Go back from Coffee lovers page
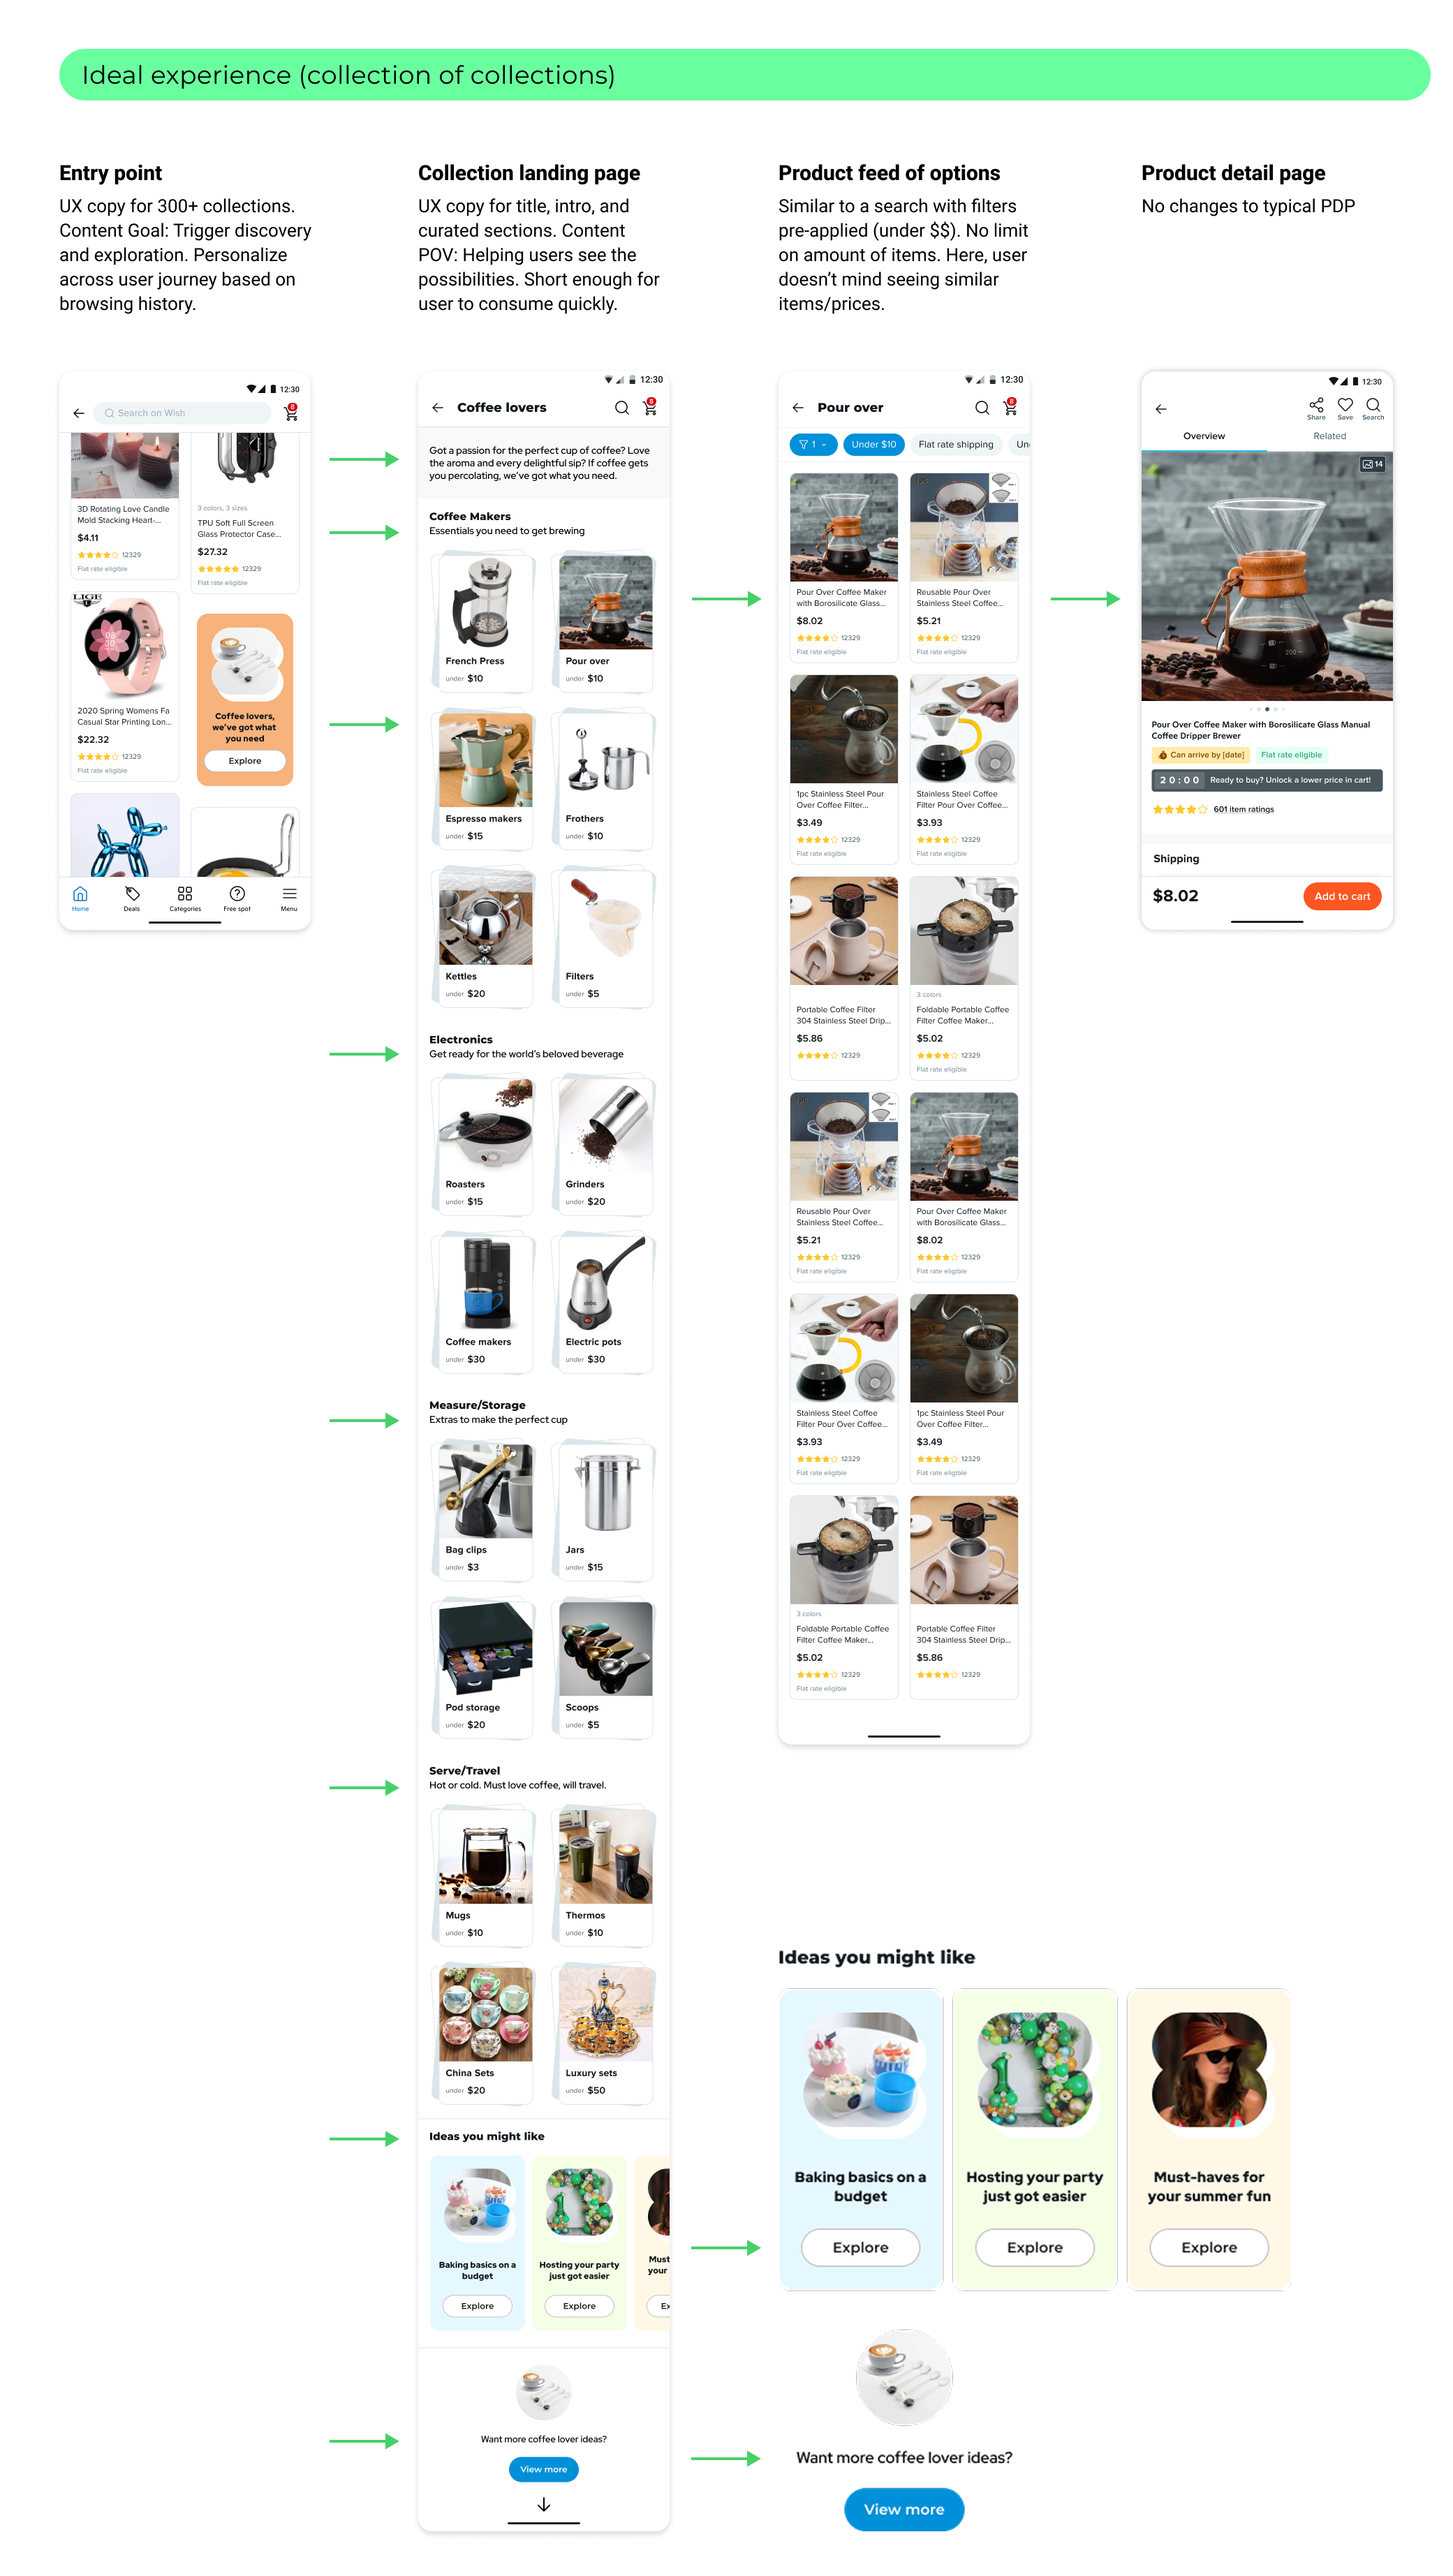The height and width of the screenshot is (2576, 1453). coord(437,407)
